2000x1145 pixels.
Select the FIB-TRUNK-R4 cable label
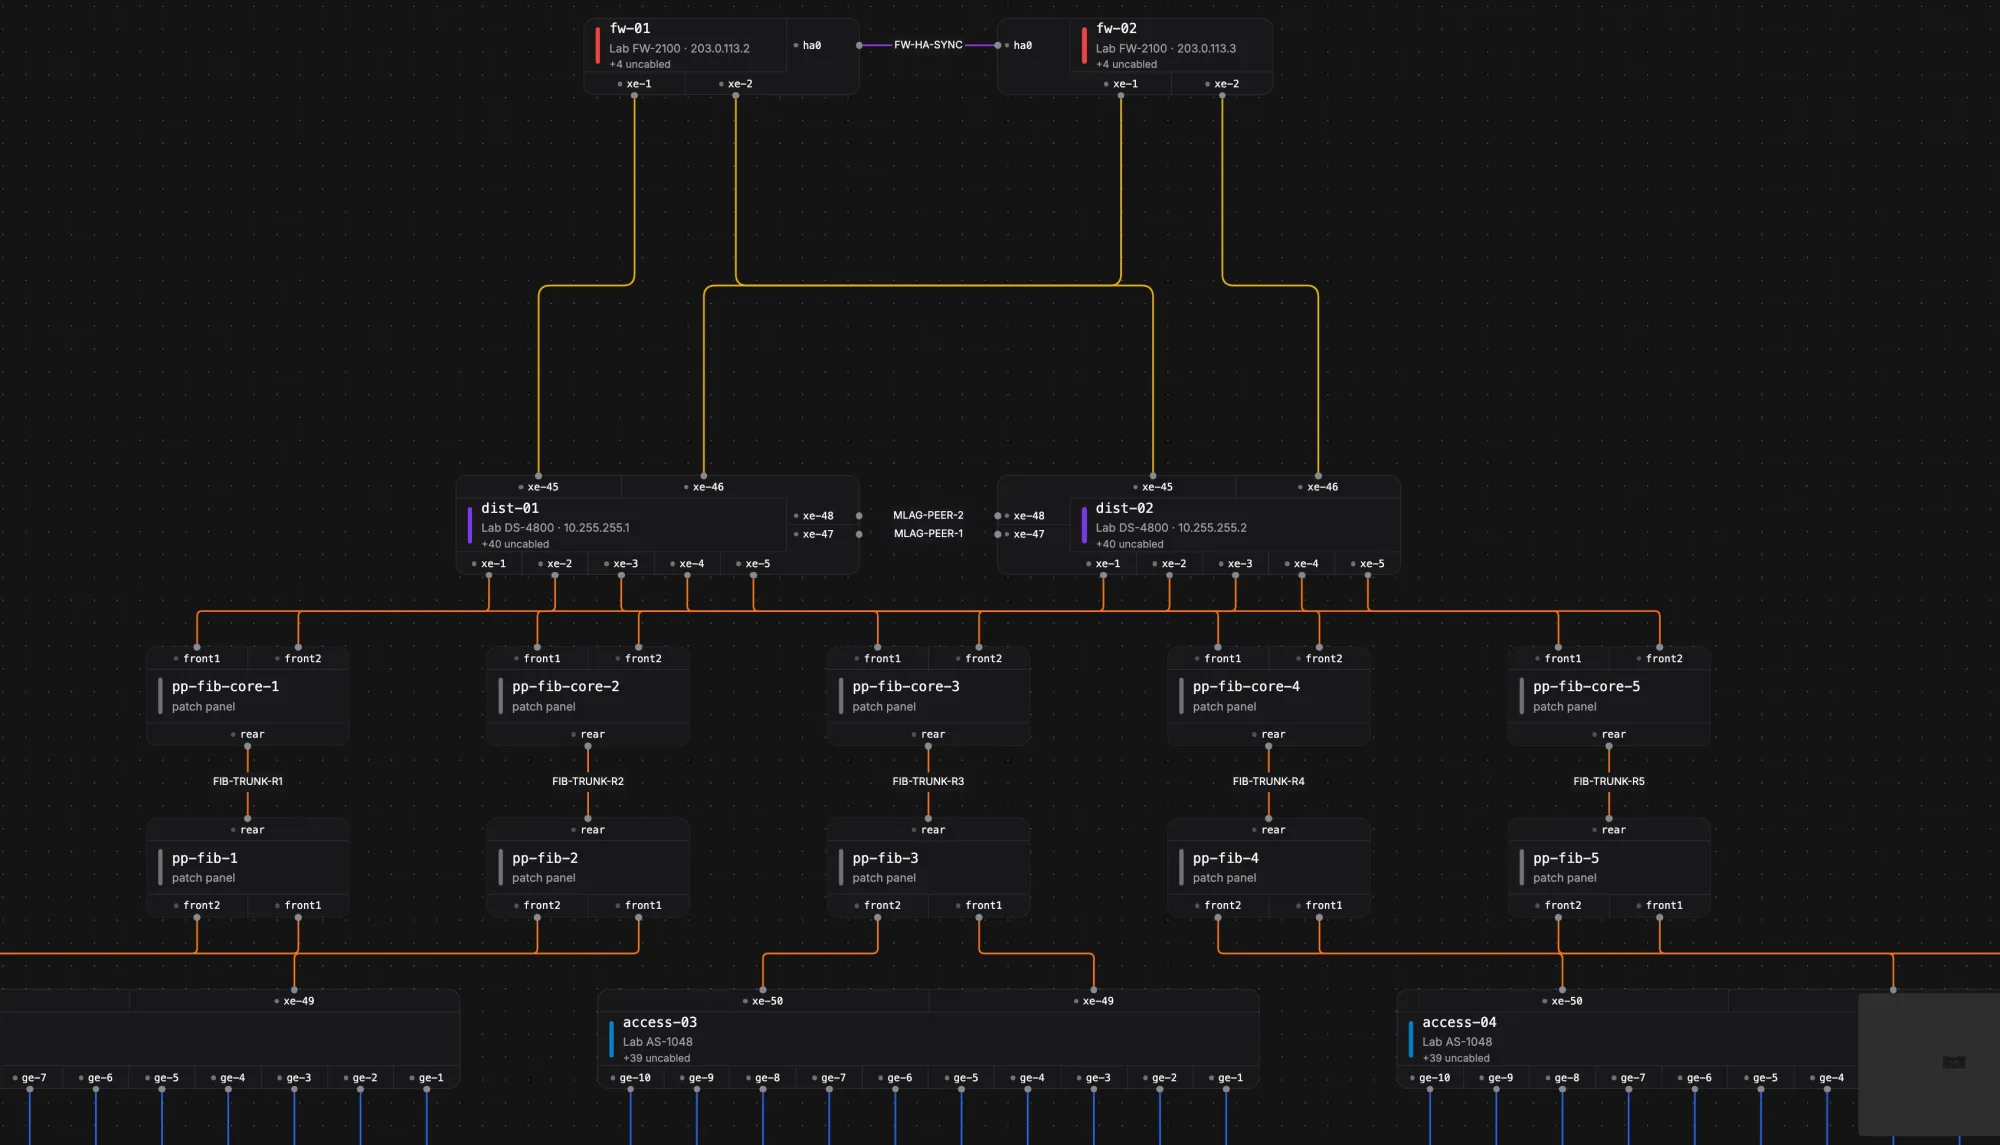click(1268, 782)
